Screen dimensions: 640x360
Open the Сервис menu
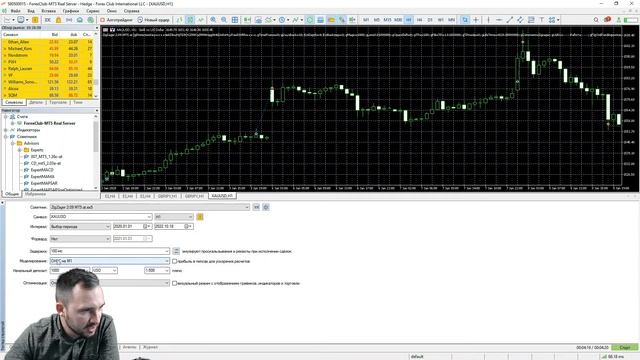point(93,11)
